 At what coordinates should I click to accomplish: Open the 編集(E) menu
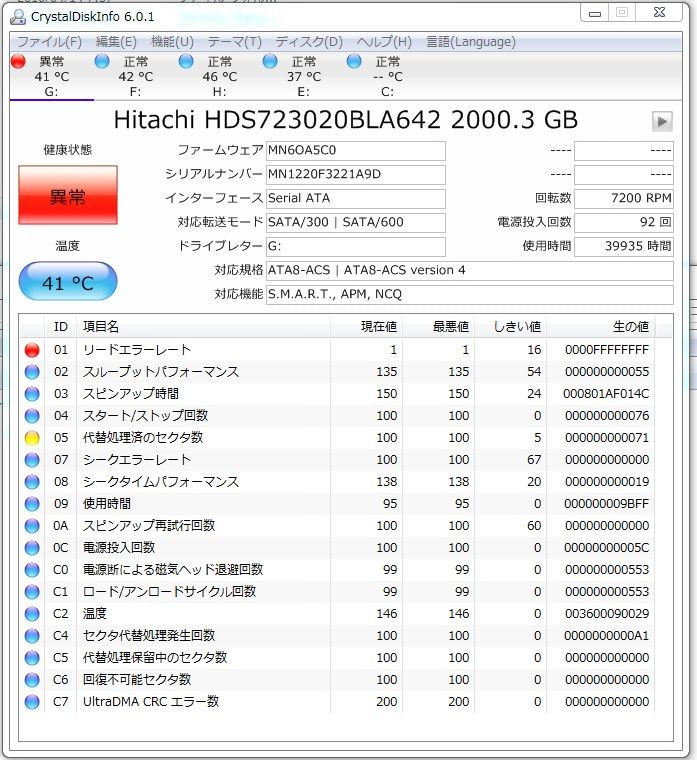pos(116,42)
